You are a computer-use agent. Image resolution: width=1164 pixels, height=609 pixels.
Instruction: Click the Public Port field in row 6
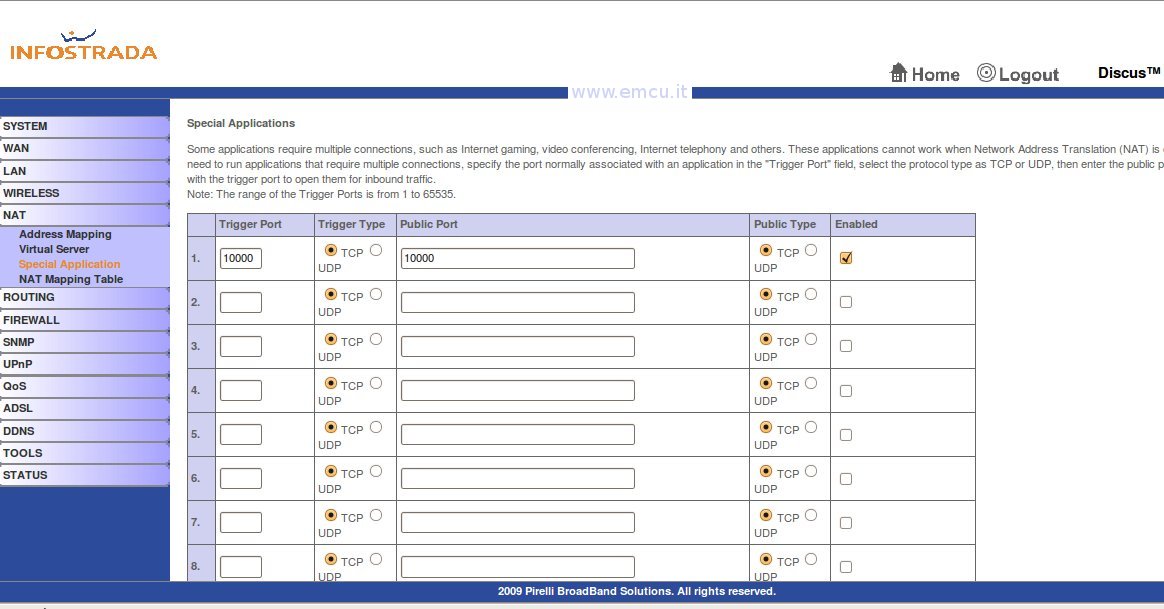pyautogui.click(x=517, y=478)
